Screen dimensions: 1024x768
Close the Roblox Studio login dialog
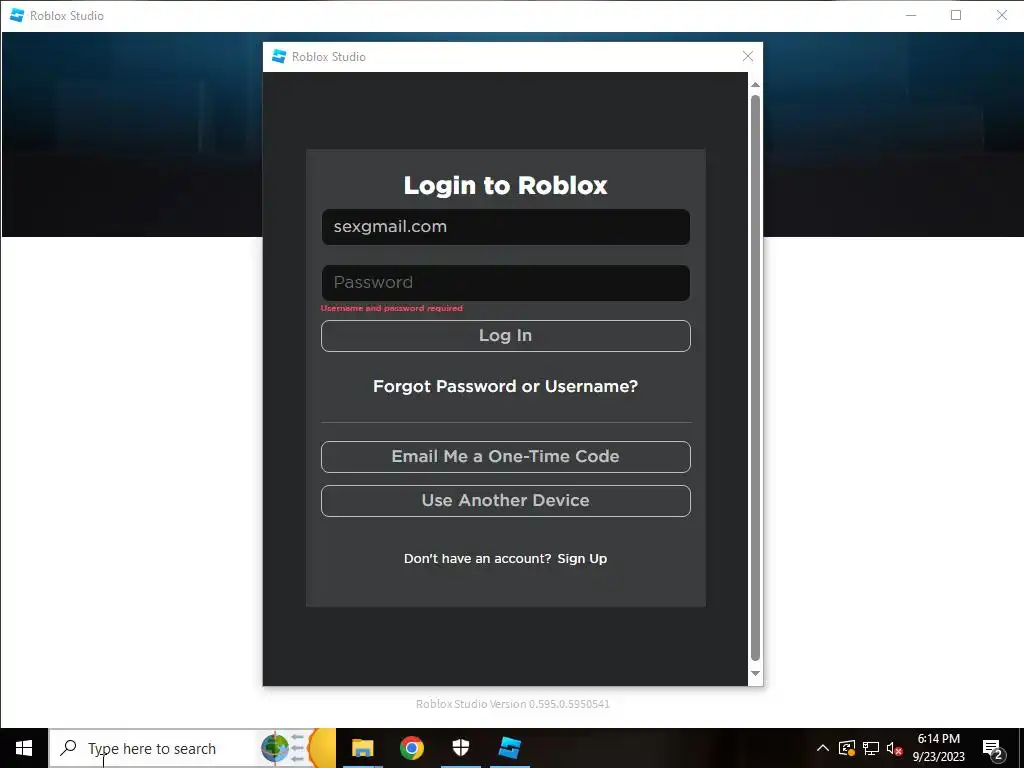[748, 57]
